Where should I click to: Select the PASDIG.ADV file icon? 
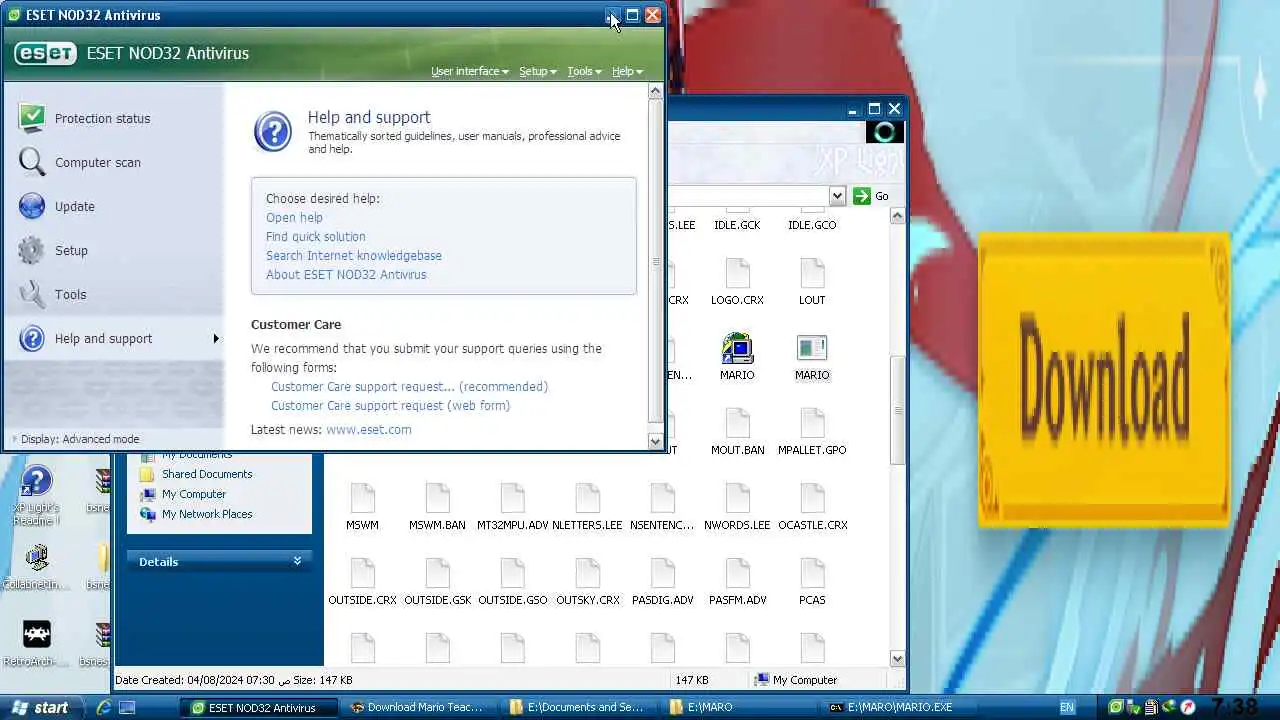tap(662, 573)
